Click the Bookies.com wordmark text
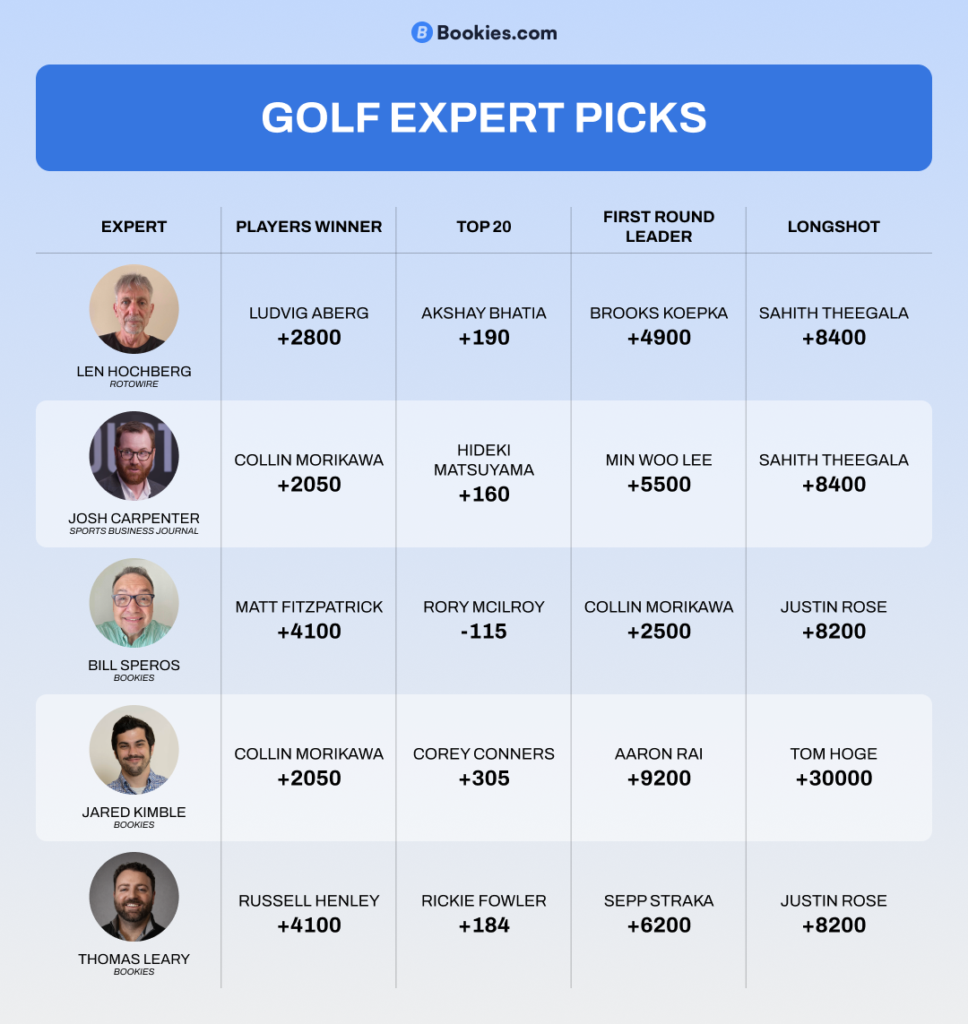The width and height of the screenshot is (968, 1024). 497,33
